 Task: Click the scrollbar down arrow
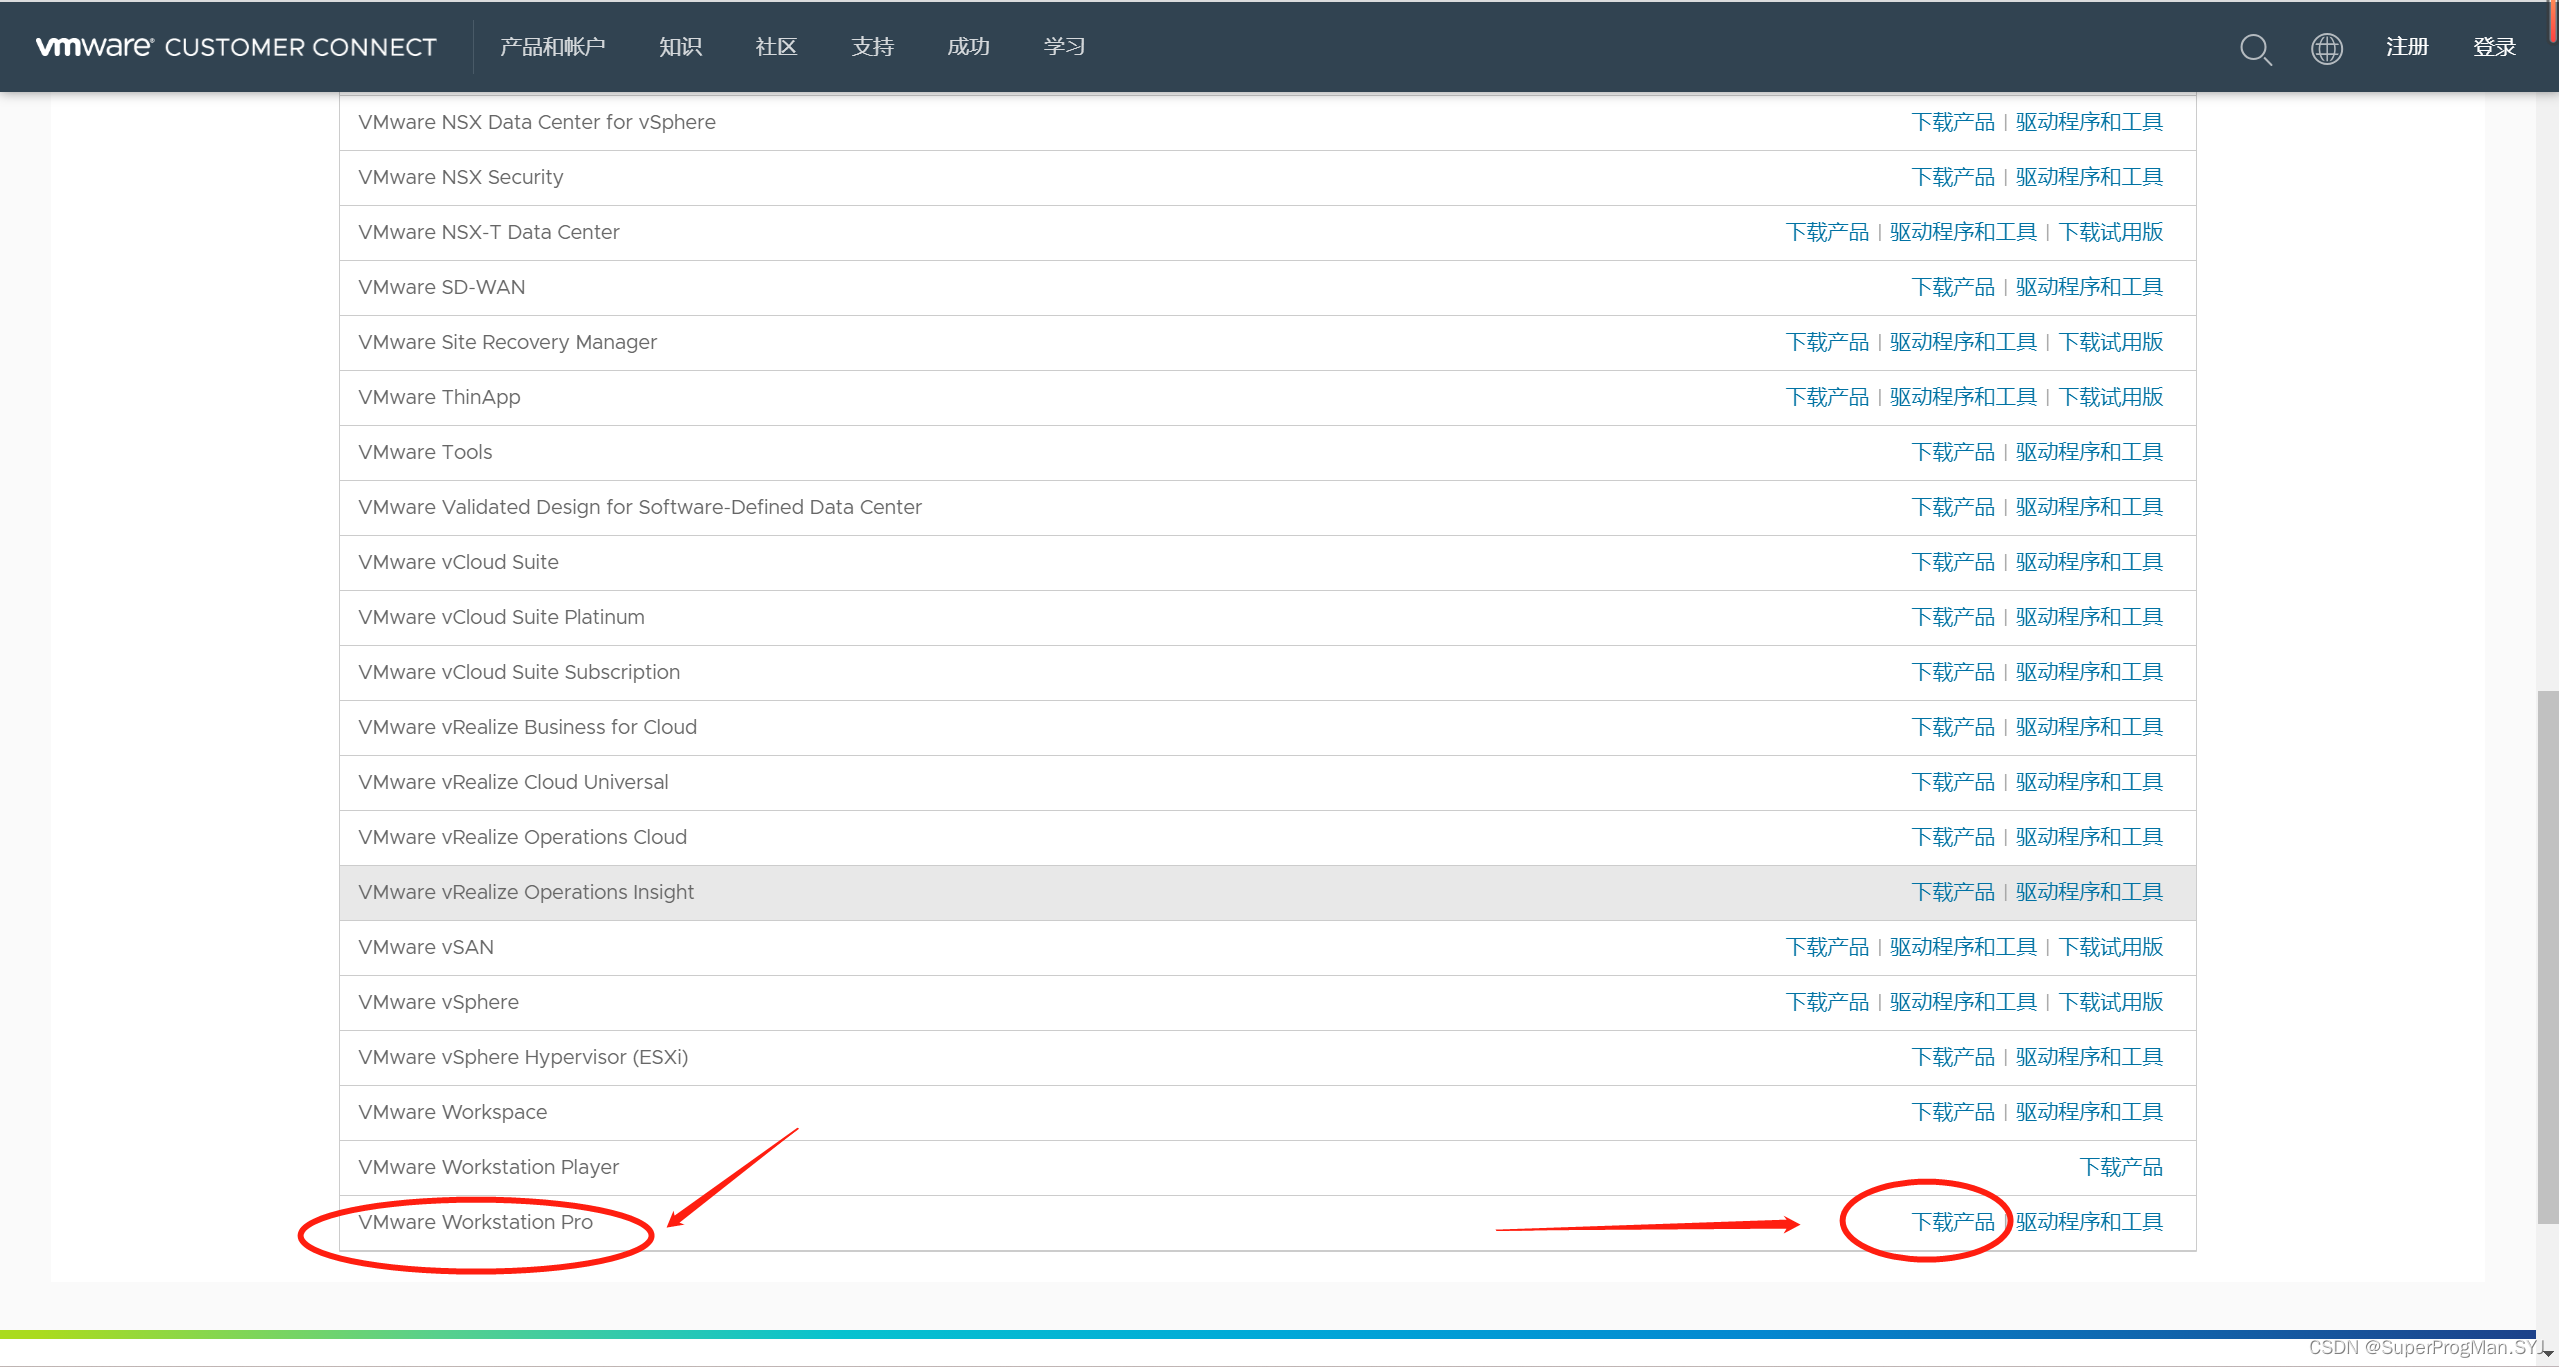[x=2547, y=1354]
